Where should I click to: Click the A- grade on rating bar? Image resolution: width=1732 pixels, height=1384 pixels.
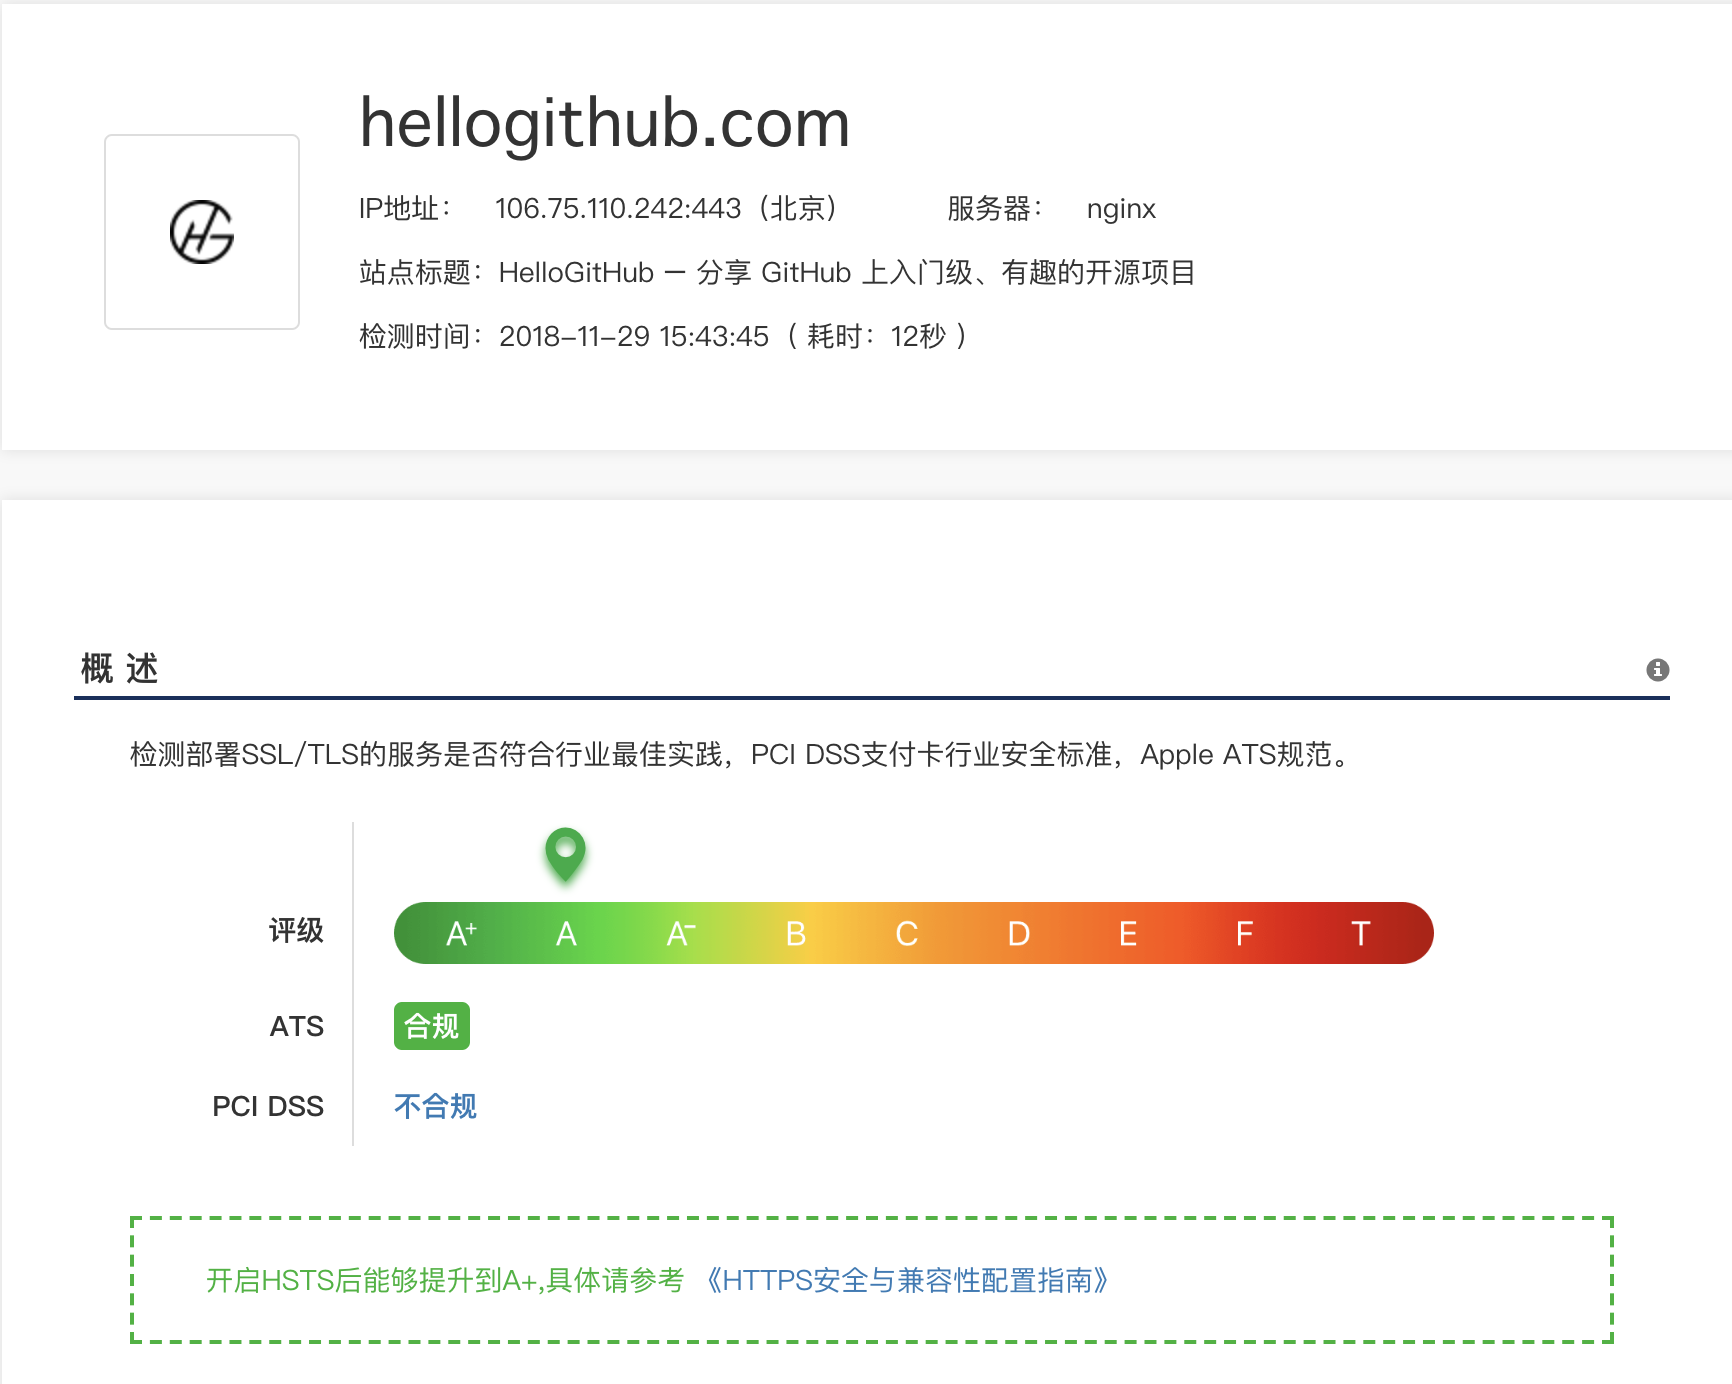681,933
